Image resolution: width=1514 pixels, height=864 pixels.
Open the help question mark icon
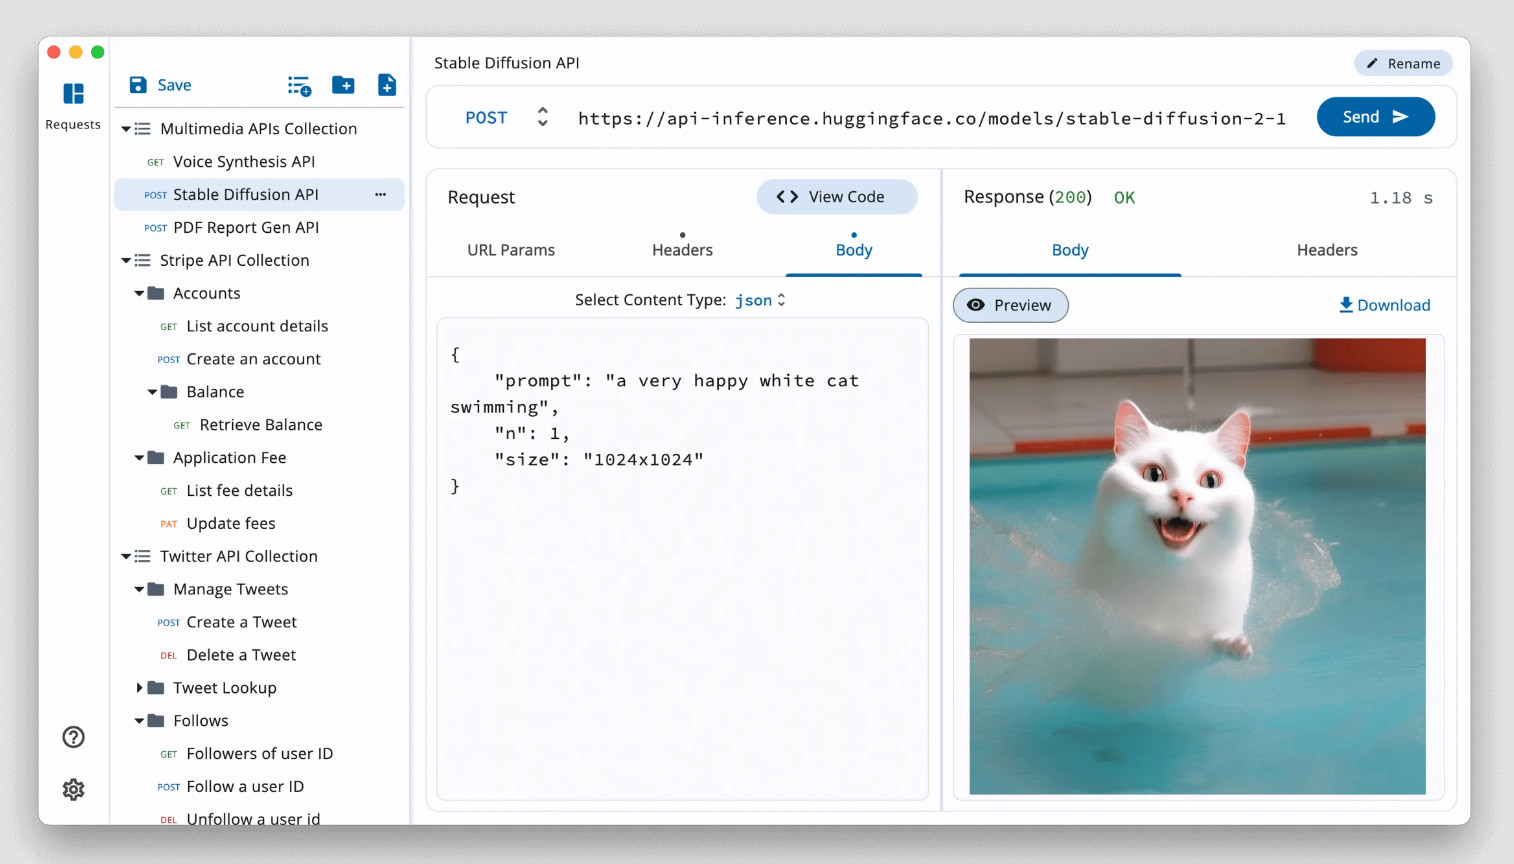73,737
